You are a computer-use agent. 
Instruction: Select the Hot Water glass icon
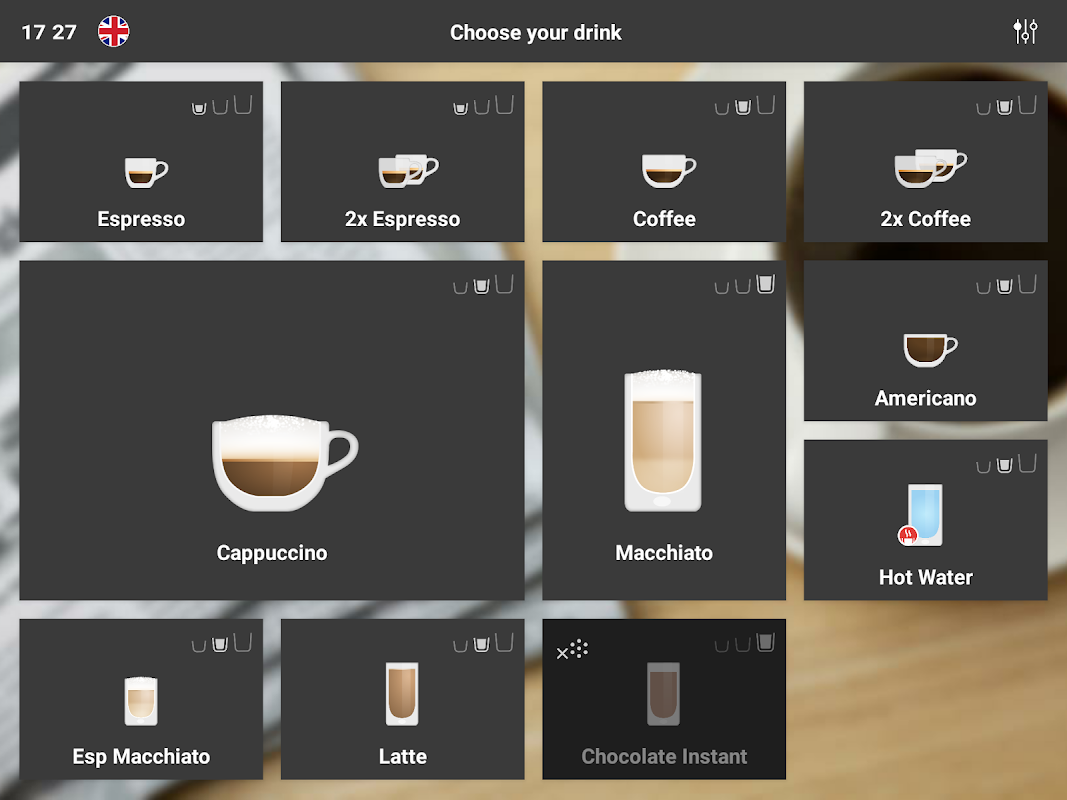pos(921,515)
